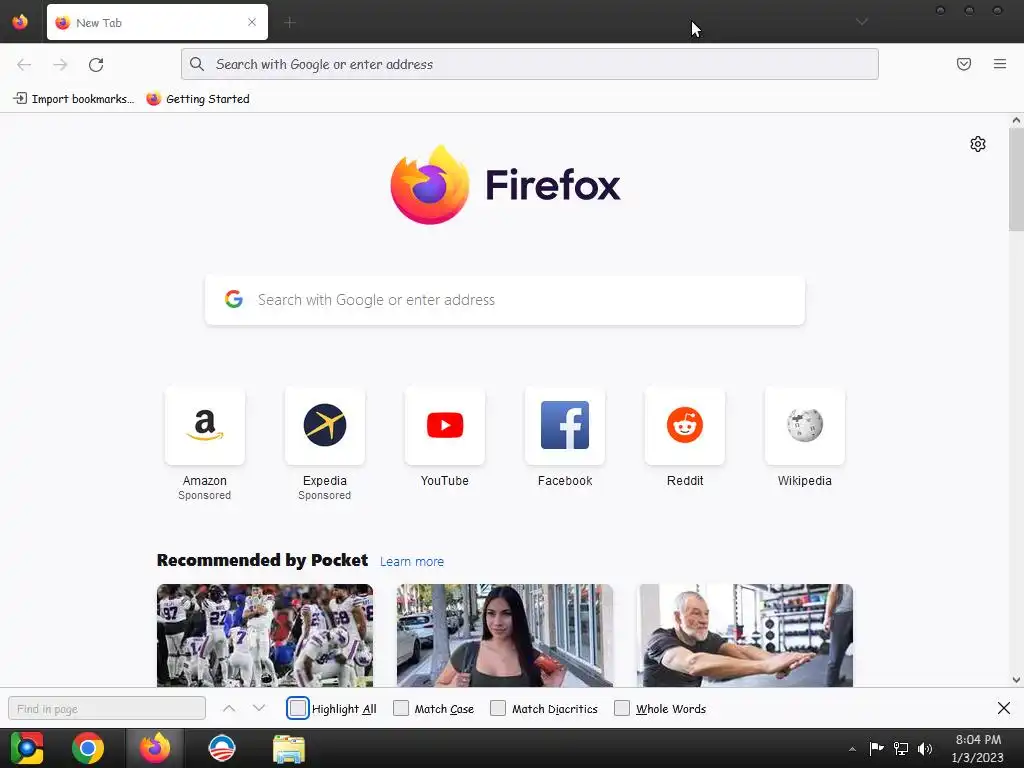The image size is (1024, 768).
Task: Click the taskbar clock showing 8:04 PM
Action: pyautogui.click(x=977, y=748)
